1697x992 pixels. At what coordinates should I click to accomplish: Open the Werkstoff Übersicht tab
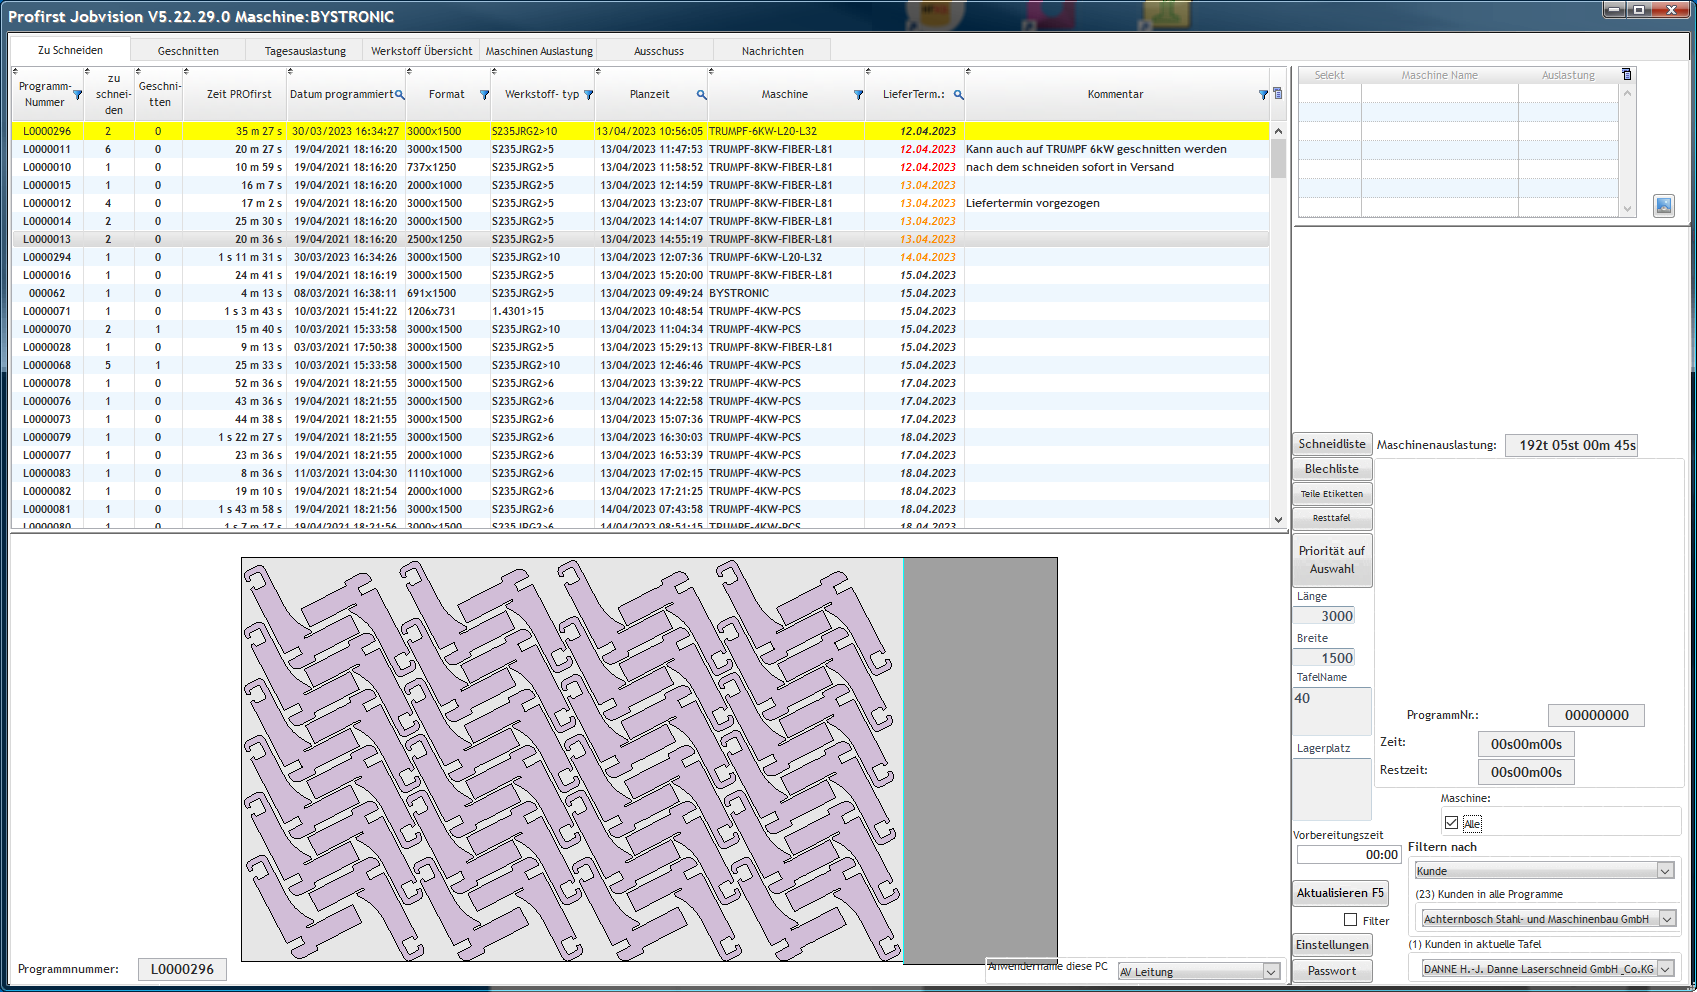coord(421,51)
